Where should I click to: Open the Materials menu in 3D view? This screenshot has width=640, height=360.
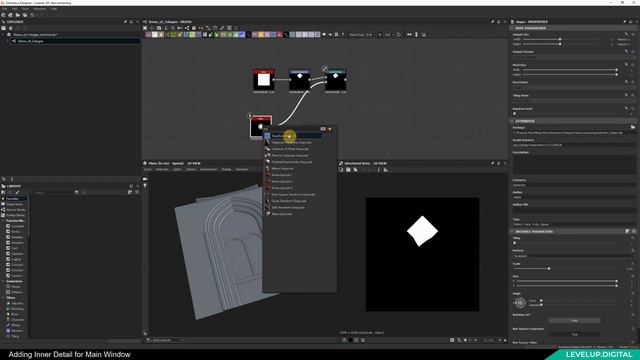(162, 169)
